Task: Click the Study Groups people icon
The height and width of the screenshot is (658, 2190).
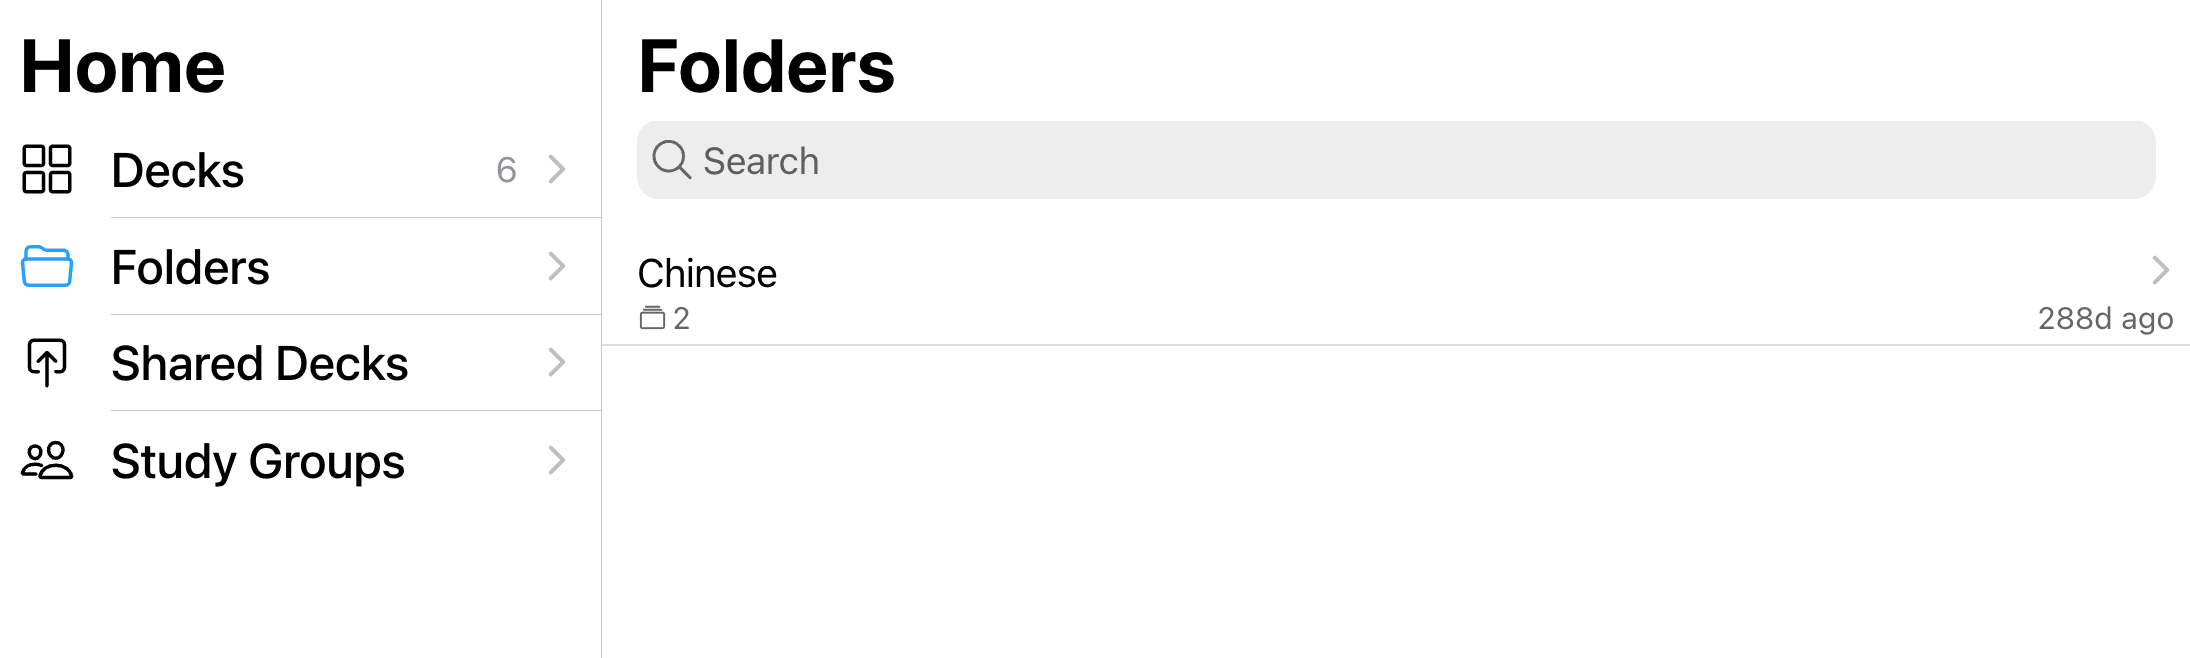Action: pyautogui.click(x=47, y=460)
